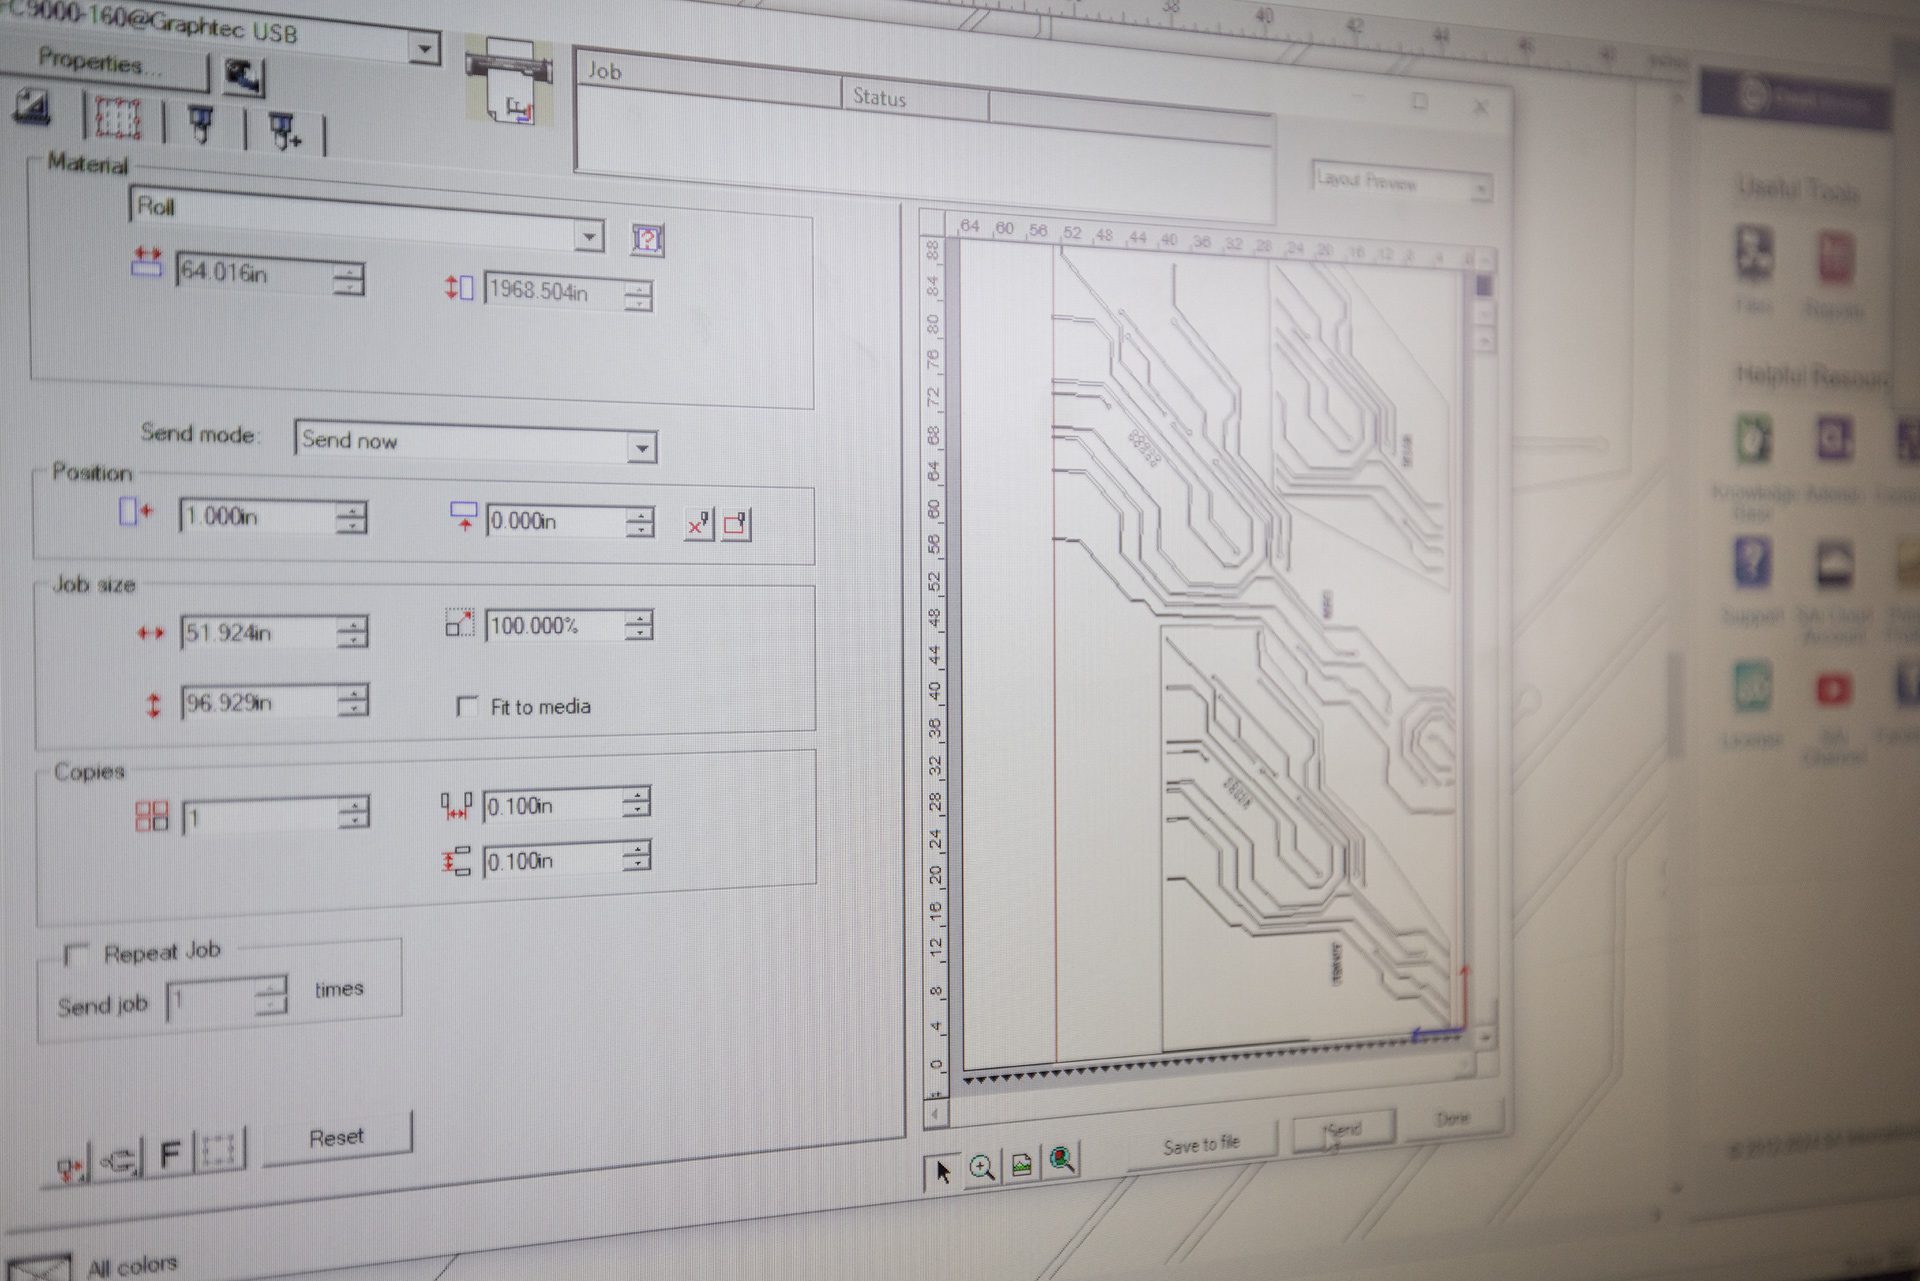Click the cutter setup icon beside Properties
Viewport: 1920px width, 1281px height.
tap(242, 76)
